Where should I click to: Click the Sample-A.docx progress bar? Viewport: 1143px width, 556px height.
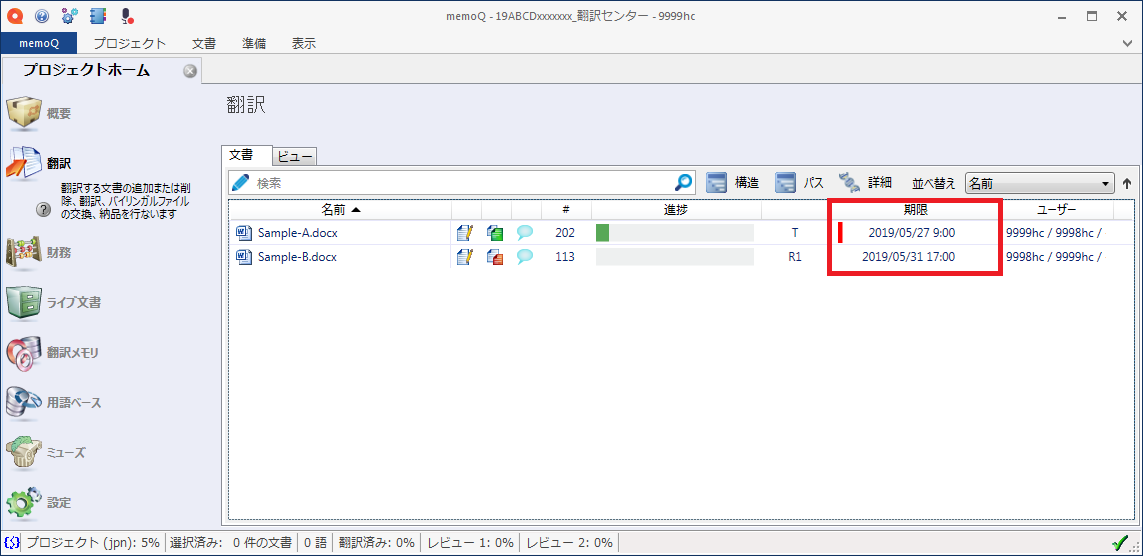pos(674,233)
